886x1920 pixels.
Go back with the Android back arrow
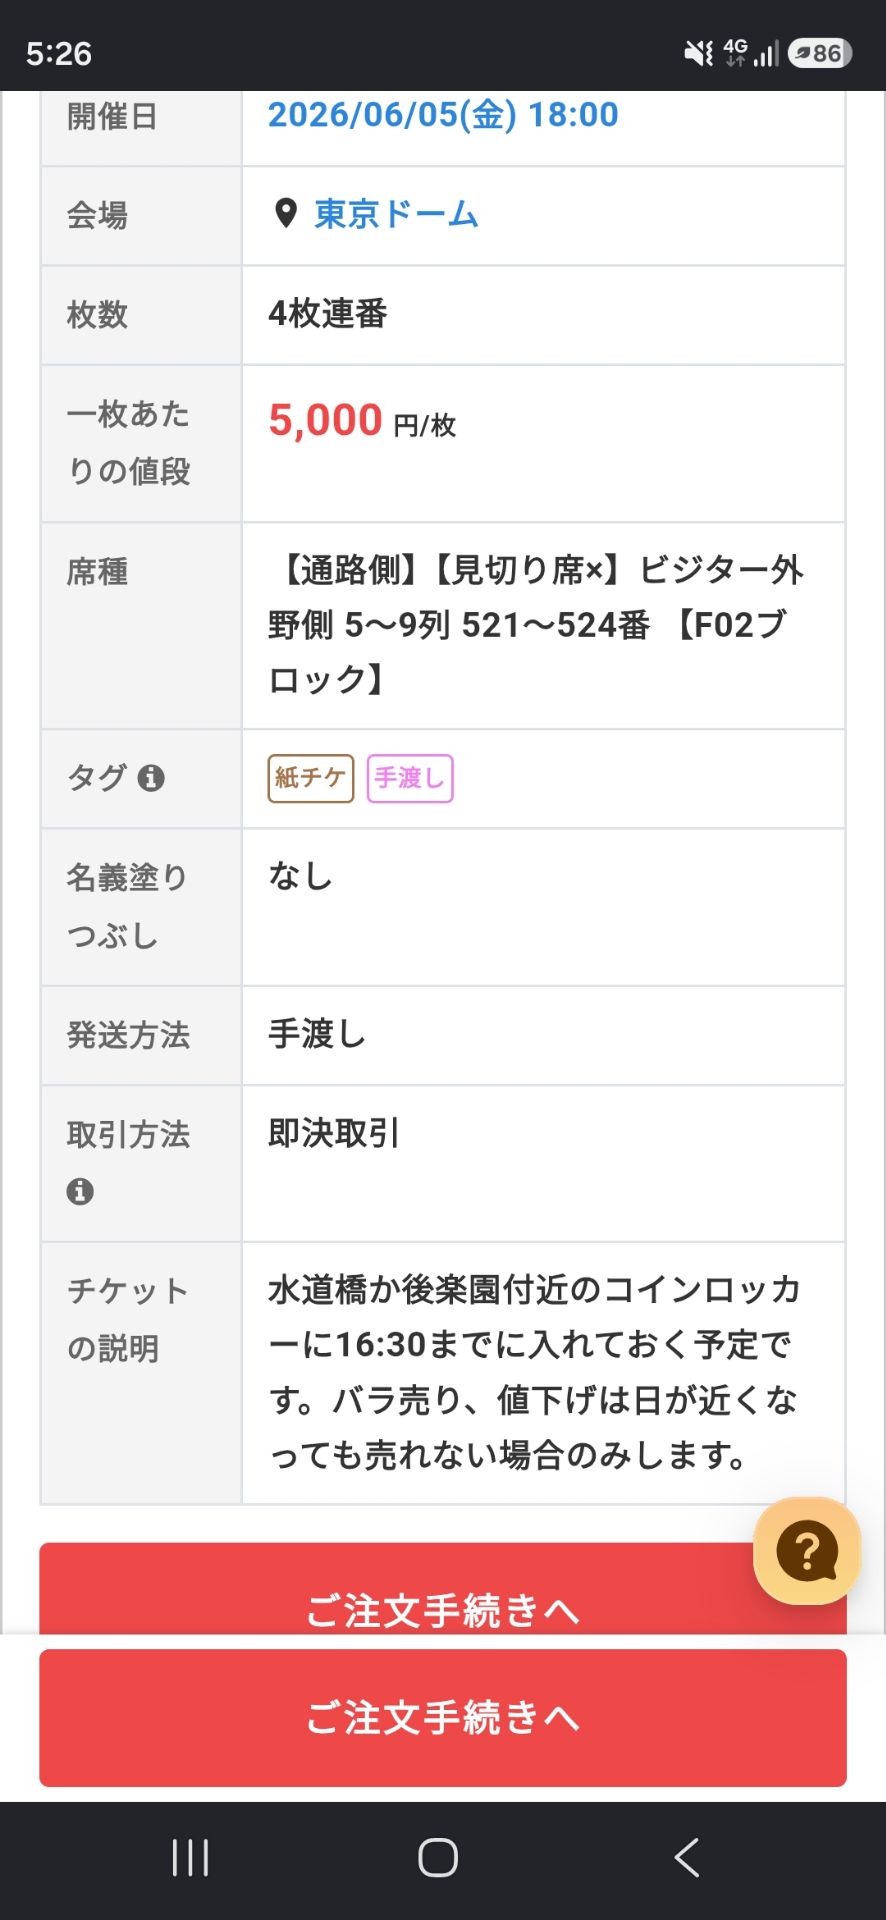pyautogui.click(x=686, y=1858)
